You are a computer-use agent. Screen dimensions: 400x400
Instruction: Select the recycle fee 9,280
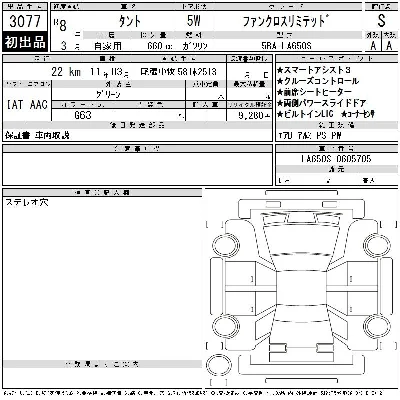[254, 115]
